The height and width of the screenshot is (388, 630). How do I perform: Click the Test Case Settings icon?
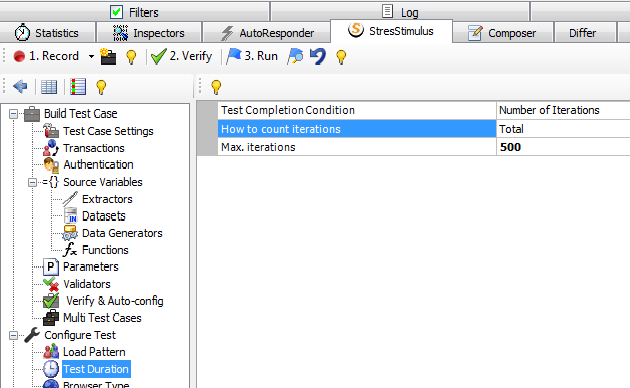(x=51, y=131)
